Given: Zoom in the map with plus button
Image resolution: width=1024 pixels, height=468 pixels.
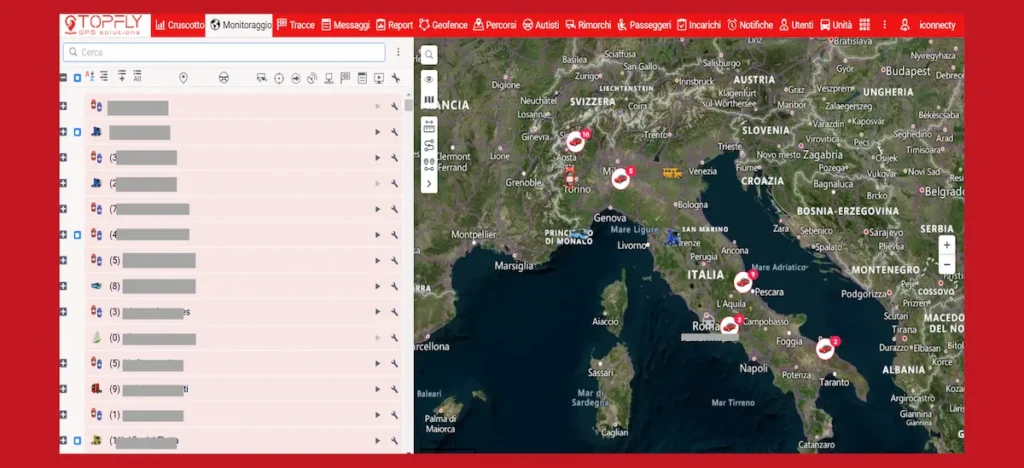Looking at the screenshot, I should (x=947, y=245).
